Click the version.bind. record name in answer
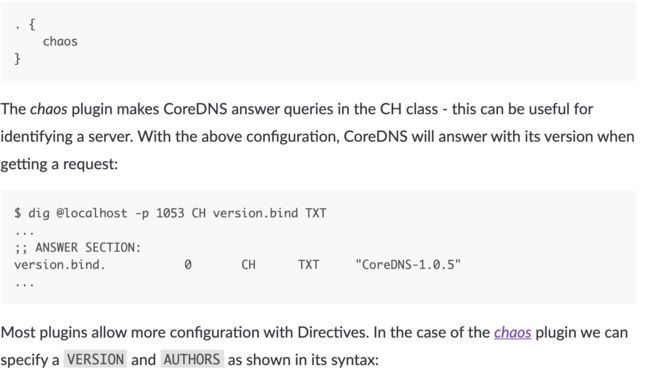 [60, 264]
